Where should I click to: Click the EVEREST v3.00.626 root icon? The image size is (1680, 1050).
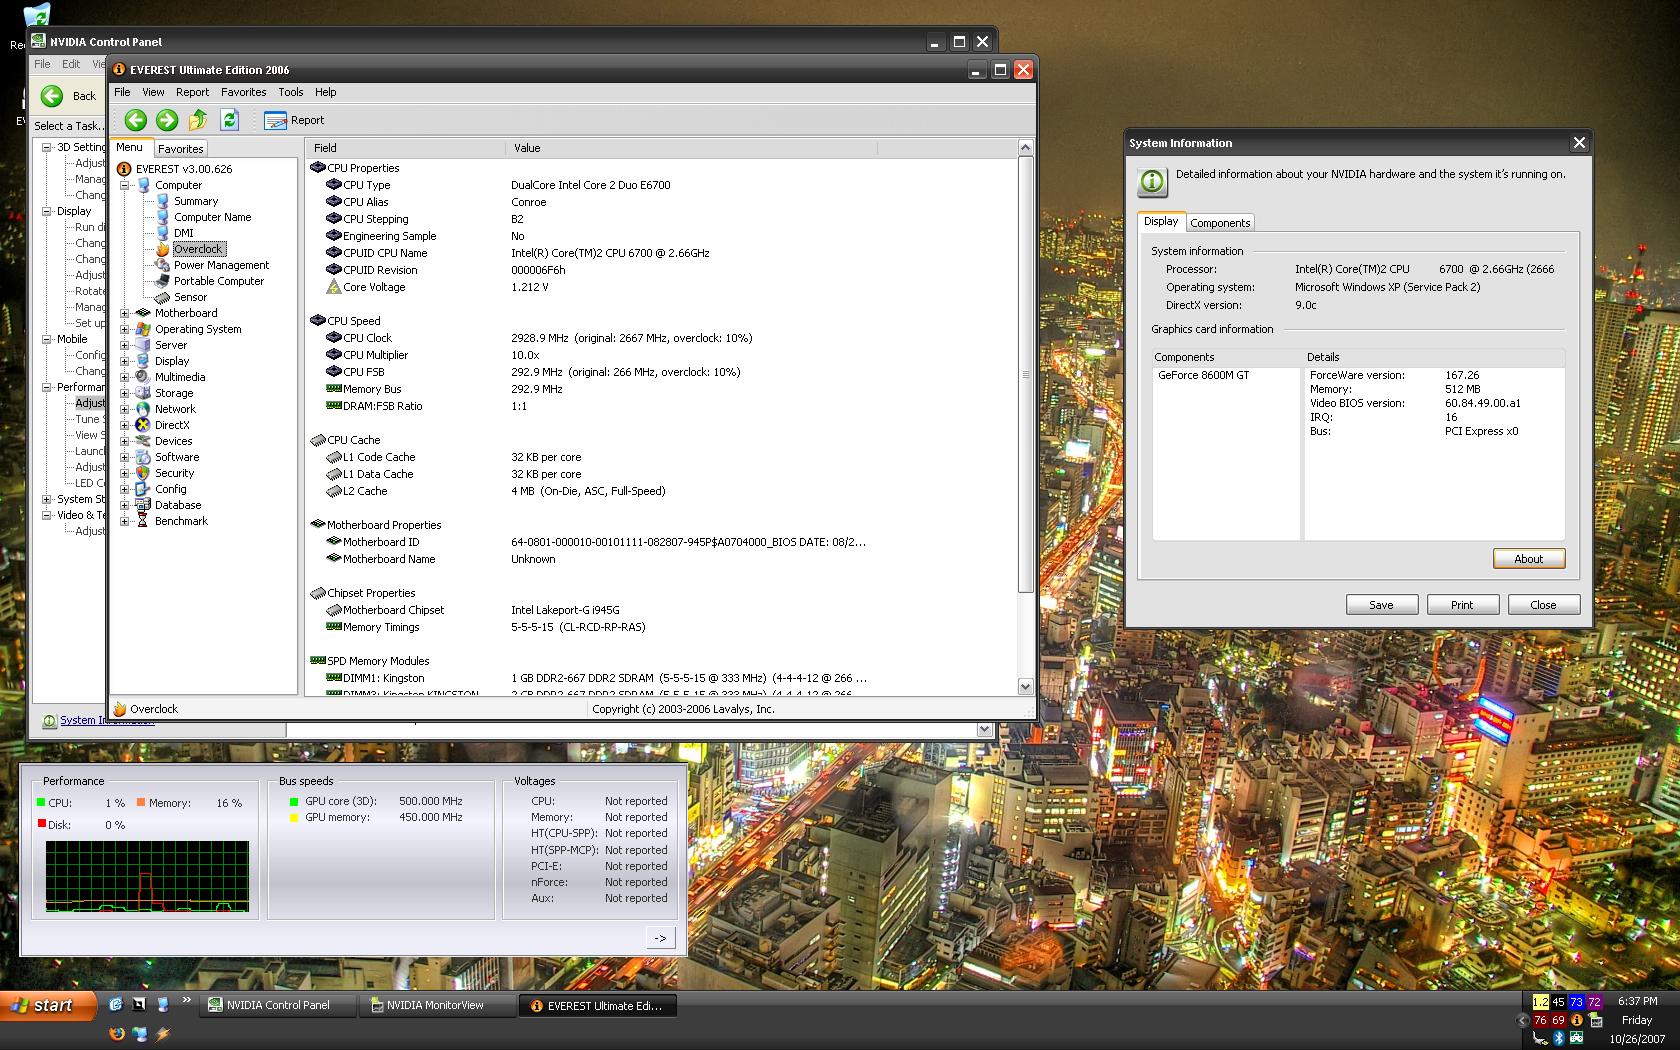pos(124,169)
